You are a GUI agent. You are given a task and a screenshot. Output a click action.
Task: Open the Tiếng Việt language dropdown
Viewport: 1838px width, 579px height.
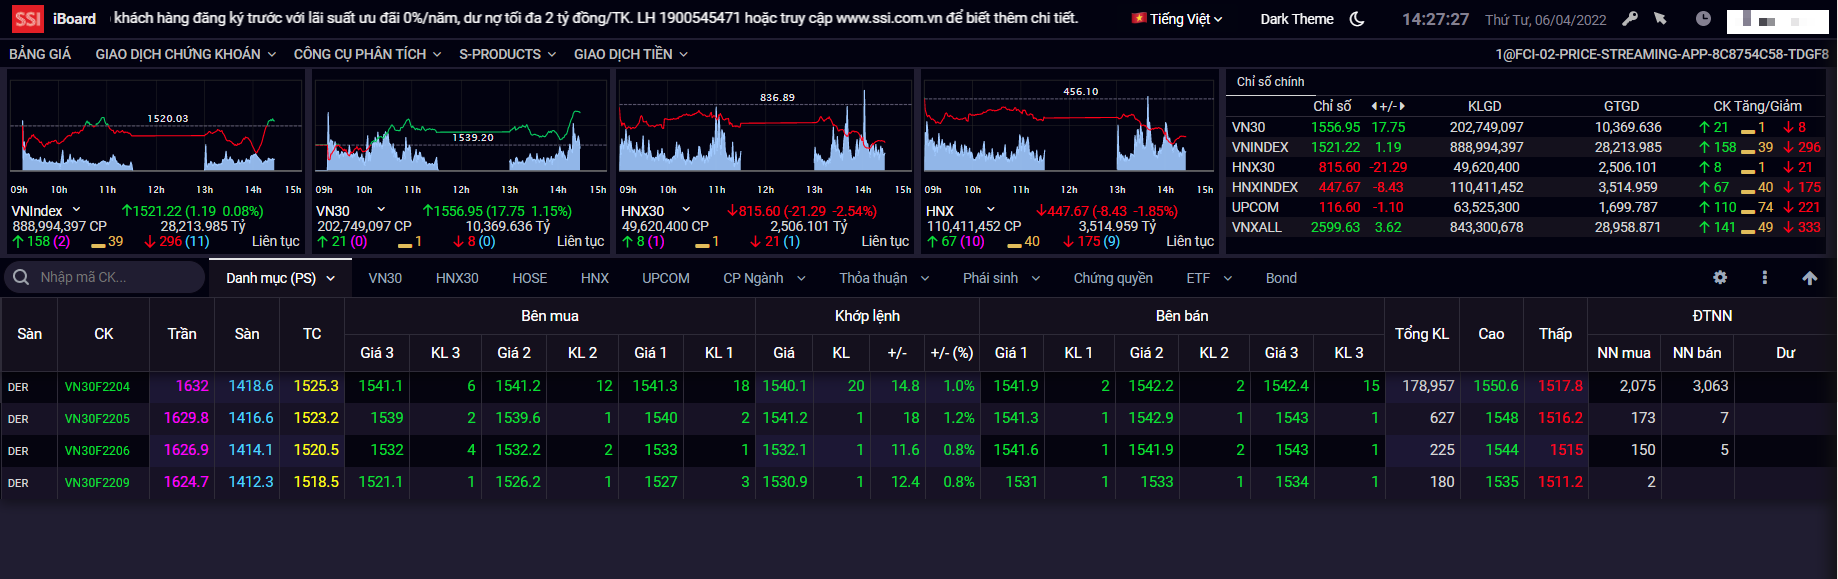[x=1177, y=19]
